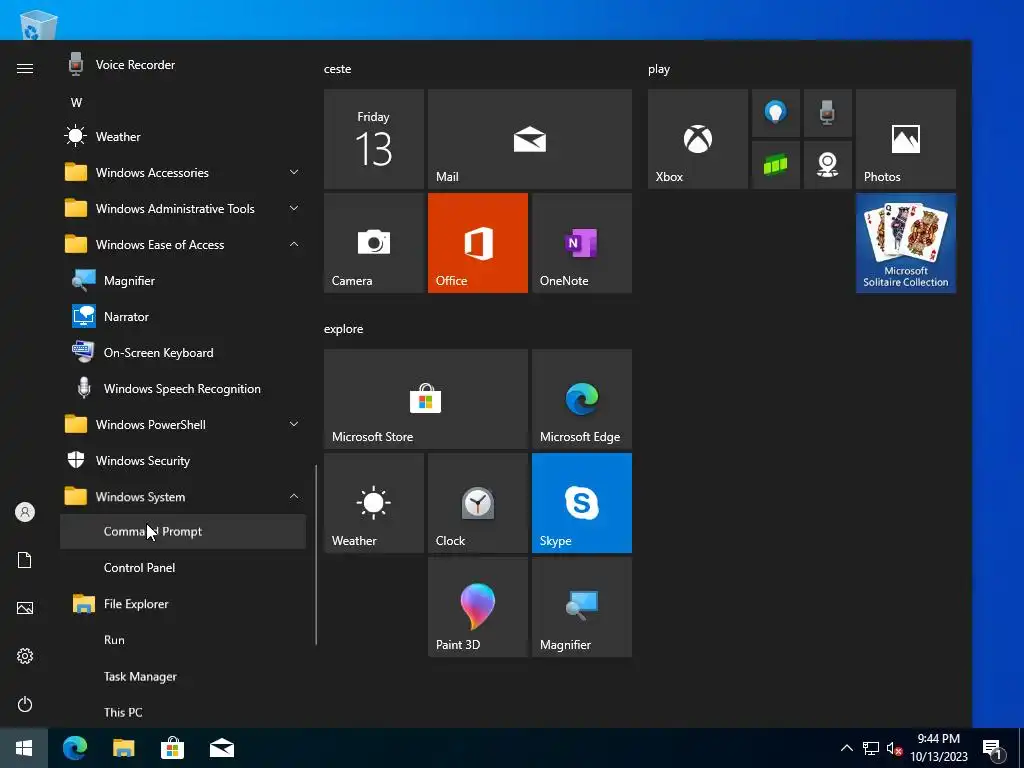Screen dimensions: 1024x768
Task: Open the Clock tile
Action: [x=477, y=503]
